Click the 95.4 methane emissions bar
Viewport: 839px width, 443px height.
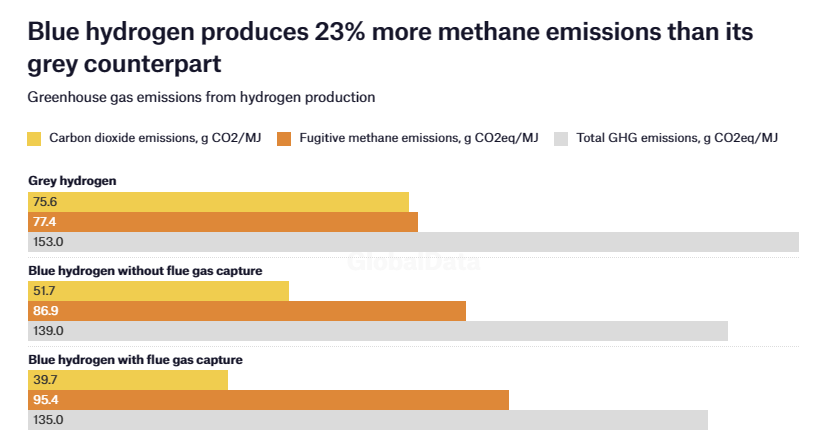(268, 400)
